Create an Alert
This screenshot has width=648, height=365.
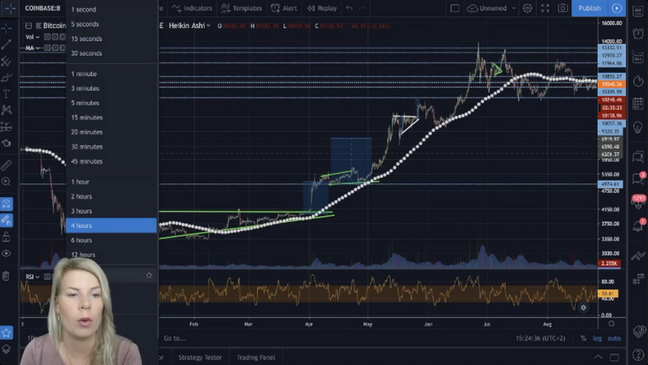284,8
